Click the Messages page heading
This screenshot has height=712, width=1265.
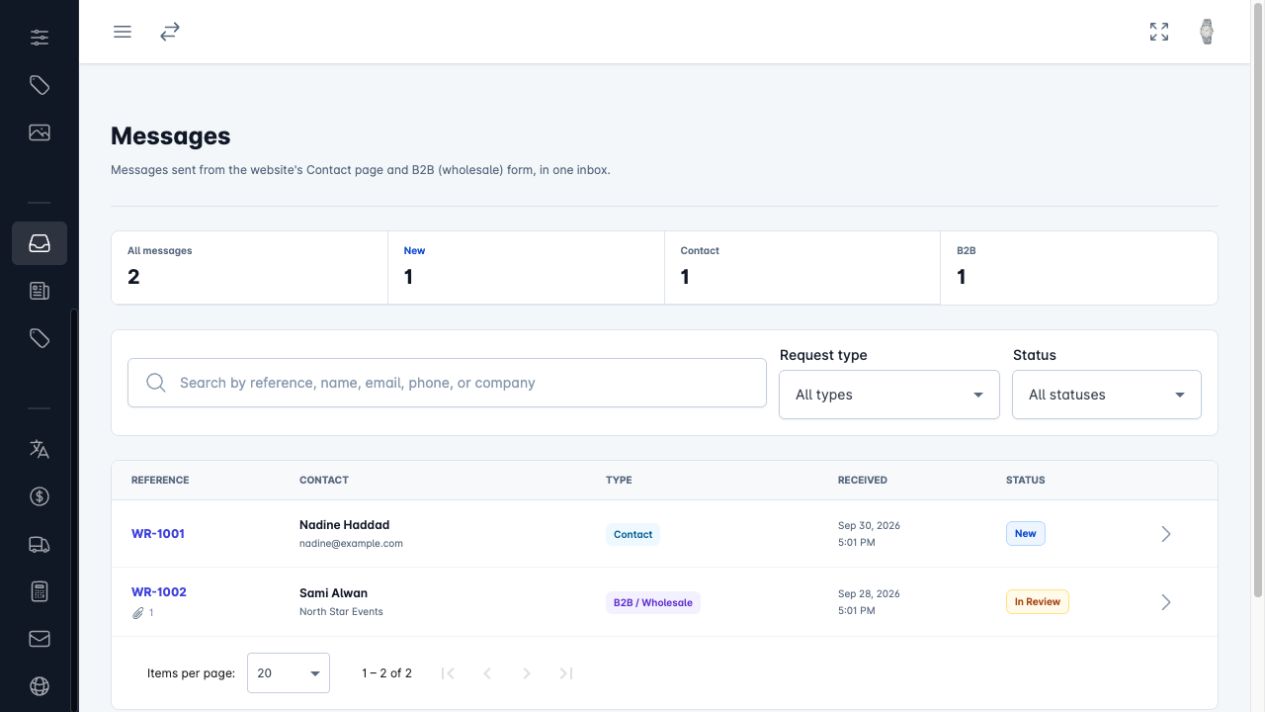point(170,136)
